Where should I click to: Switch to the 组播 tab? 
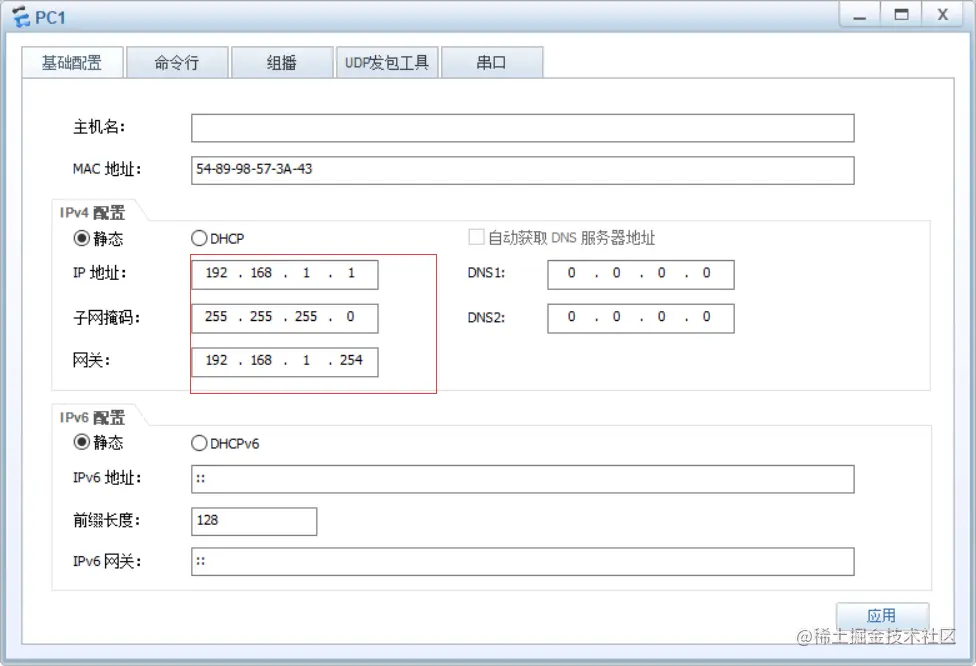pyautogui.click(x=282, y=61)
